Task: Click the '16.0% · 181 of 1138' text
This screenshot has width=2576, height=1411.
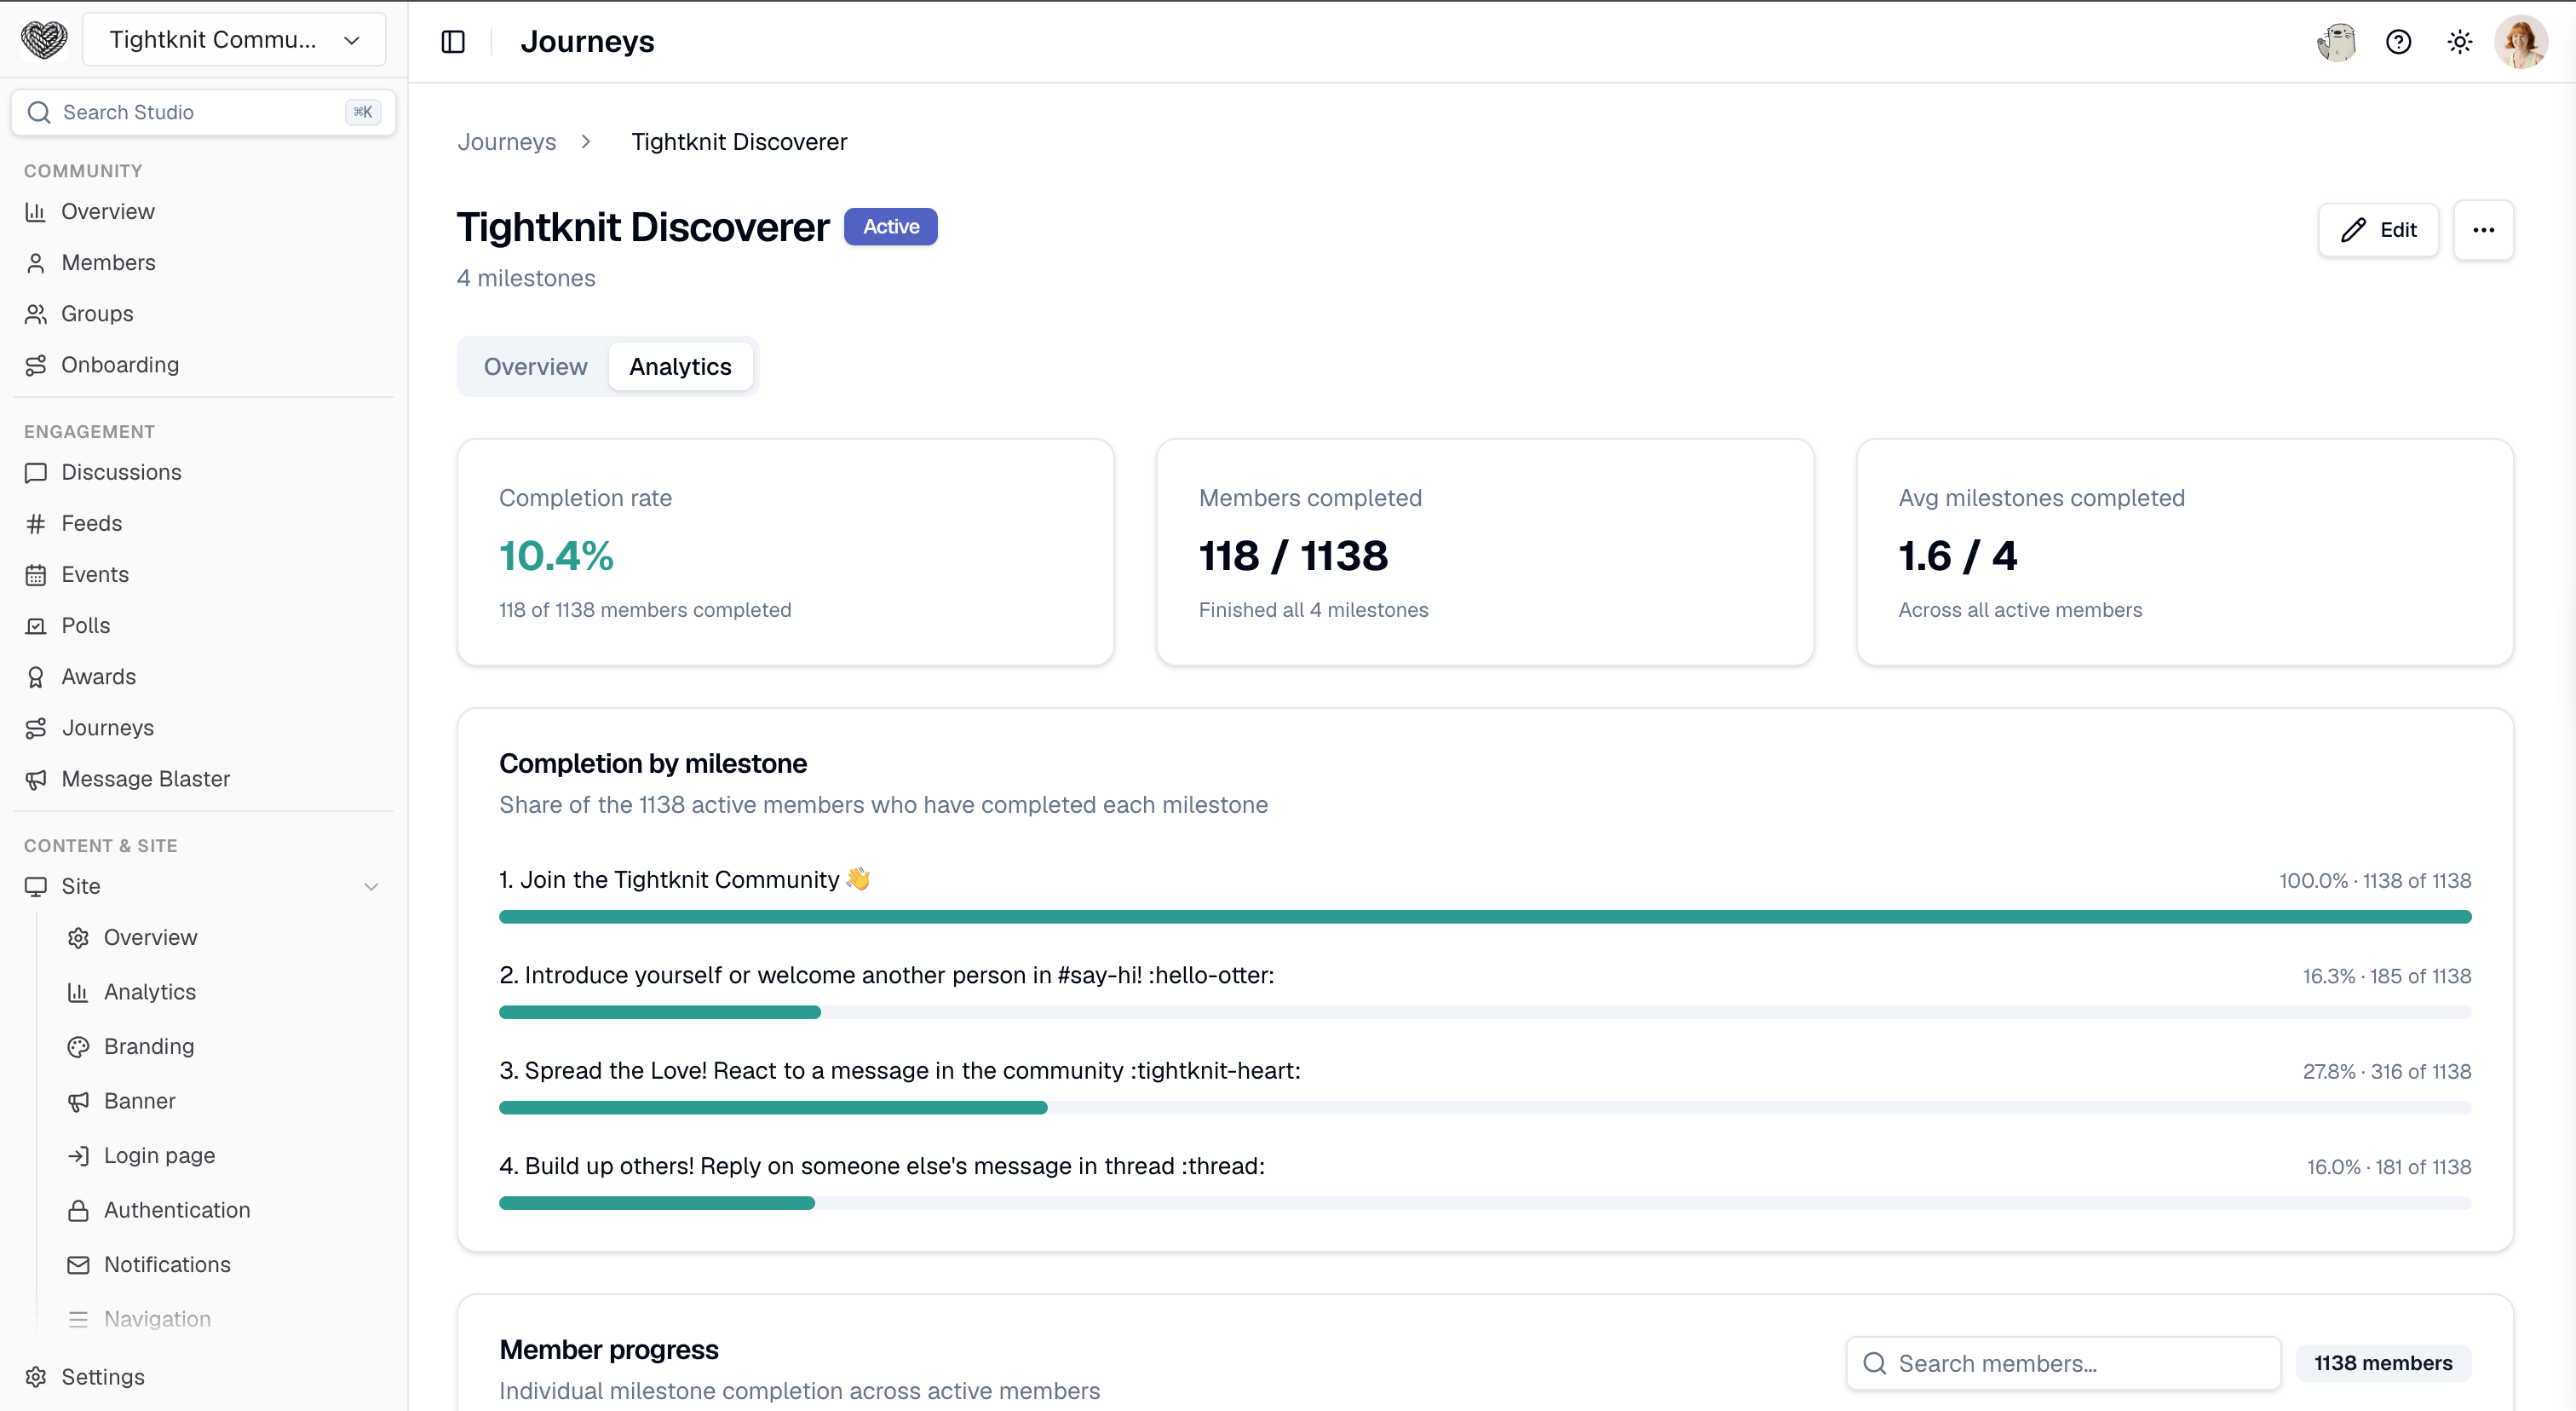Action: pyautogui.click(x=2388, y=1167)
